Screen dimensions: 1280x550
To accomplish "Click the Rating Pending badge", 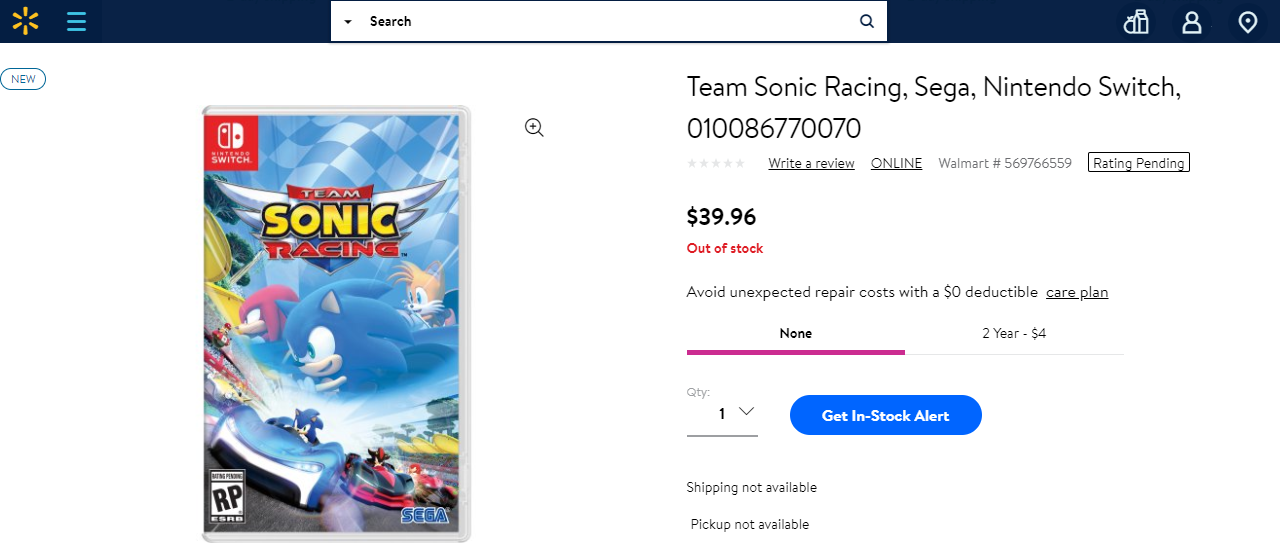I will click(x=1138, y=163).
